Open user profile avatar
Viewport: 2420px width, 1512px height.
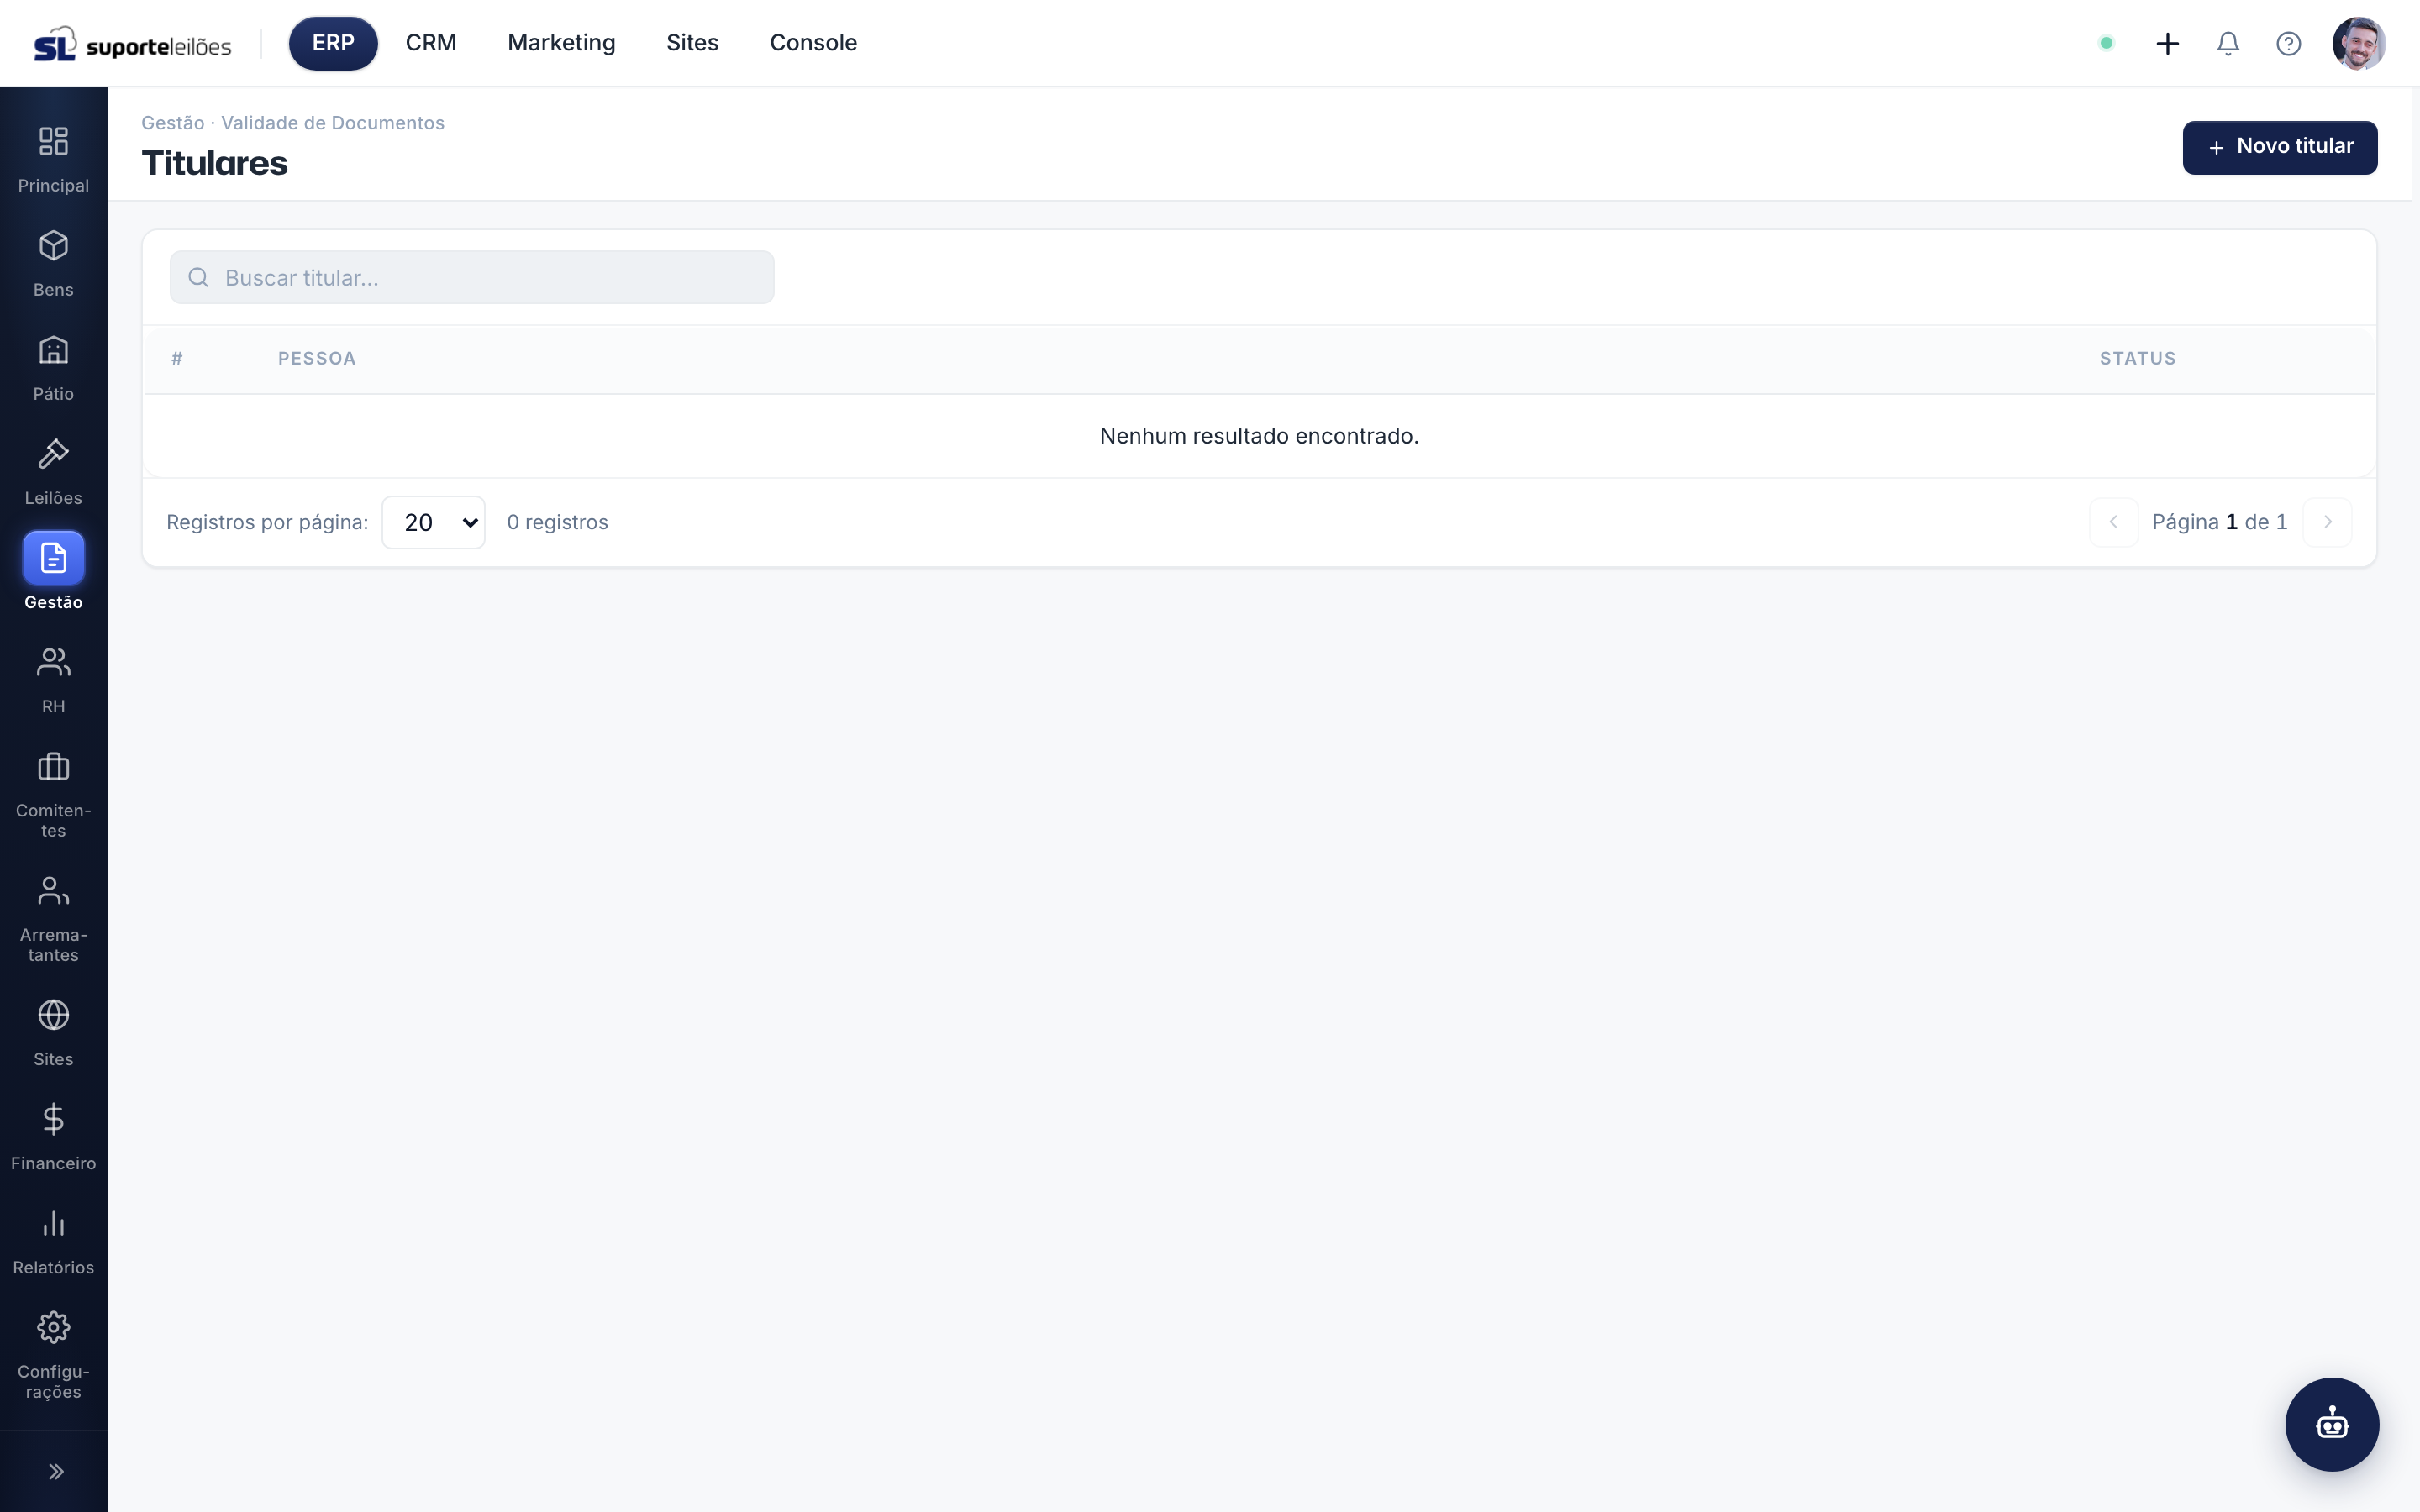[2358, 43]
